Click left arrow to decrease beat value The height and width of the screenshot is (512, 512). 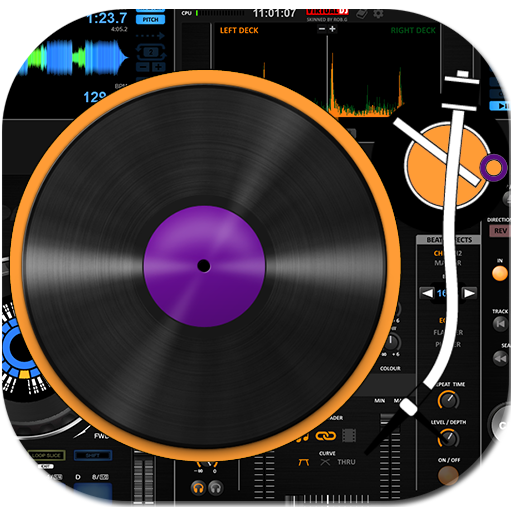click(x=427, y=293)
